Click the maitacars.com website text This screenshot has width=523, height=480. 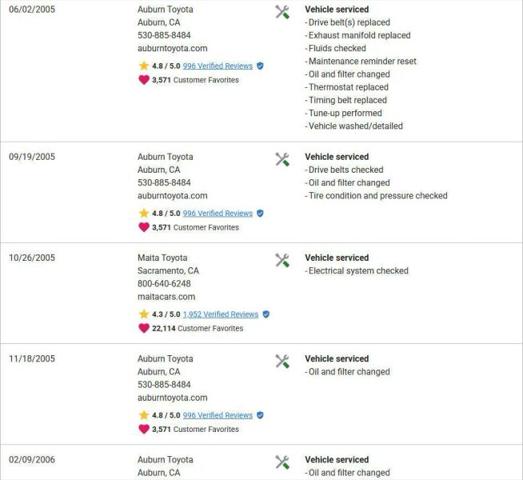coord(166,297)
